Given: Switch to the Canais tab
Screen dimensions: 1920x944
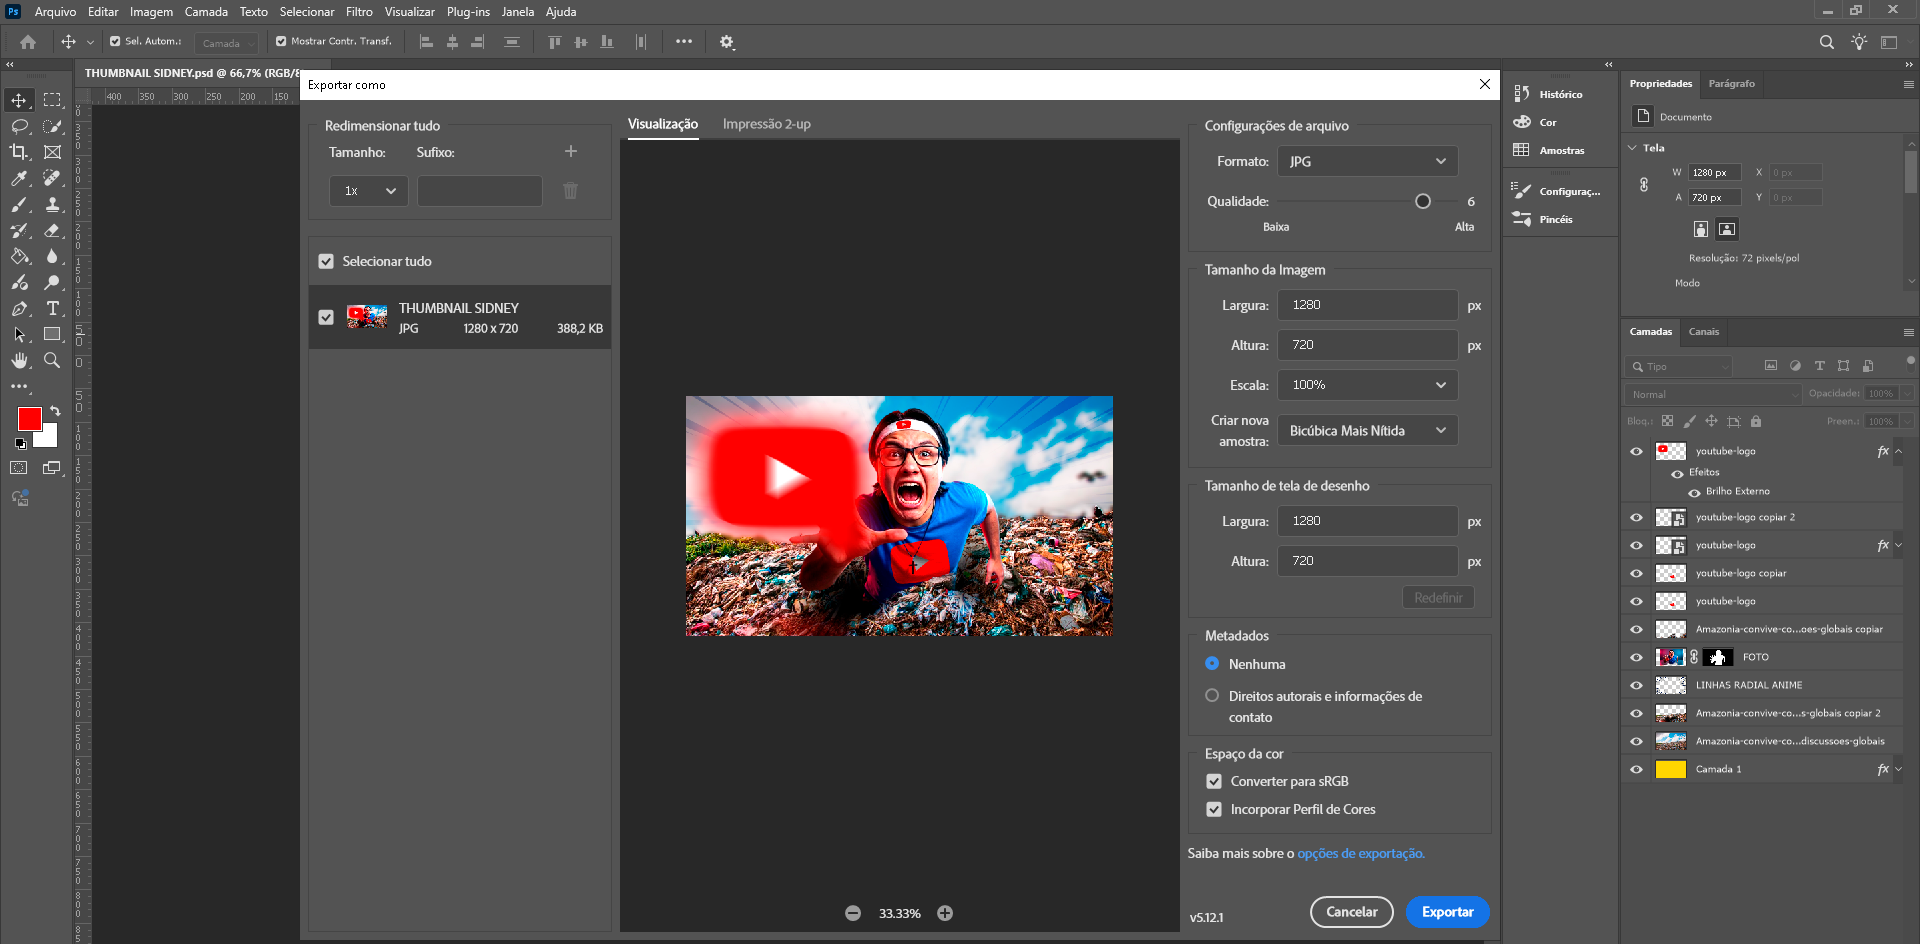Looking at the screenshot, I should coord(1703,331).
